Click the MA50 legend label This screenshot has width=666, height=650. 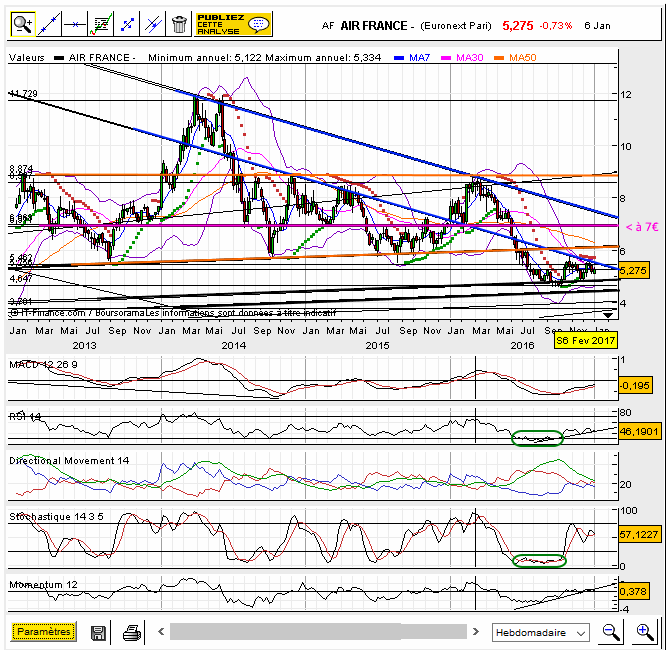[x=522, y=57]
